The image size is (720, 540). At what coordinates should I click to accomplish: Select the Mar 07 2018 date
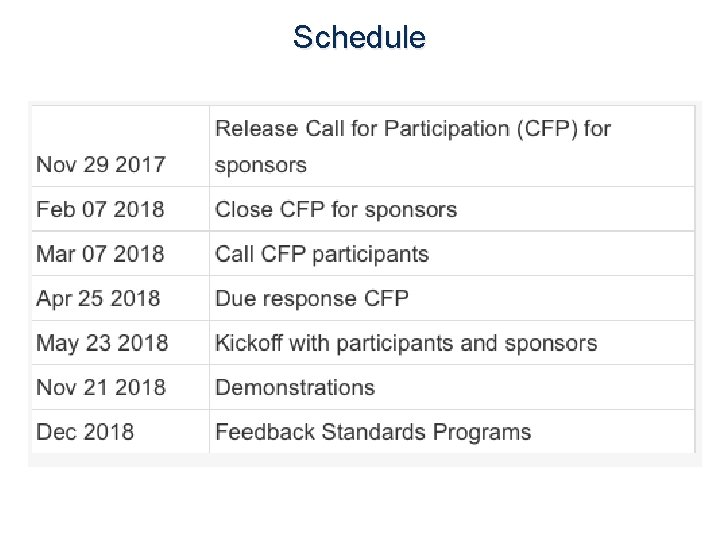100,254
